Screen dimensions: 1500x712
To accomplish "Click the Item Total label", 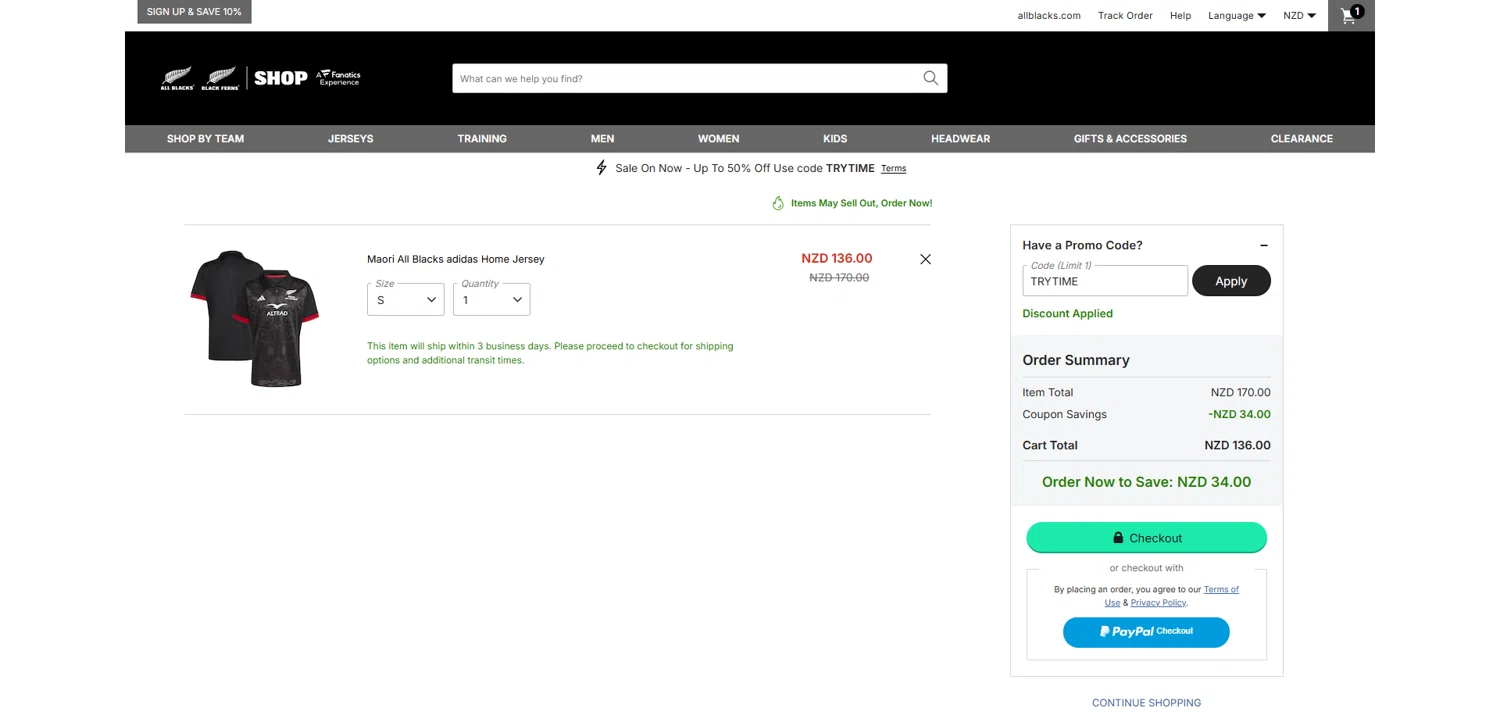I will pyautogui.click(x=1047, y=393).
